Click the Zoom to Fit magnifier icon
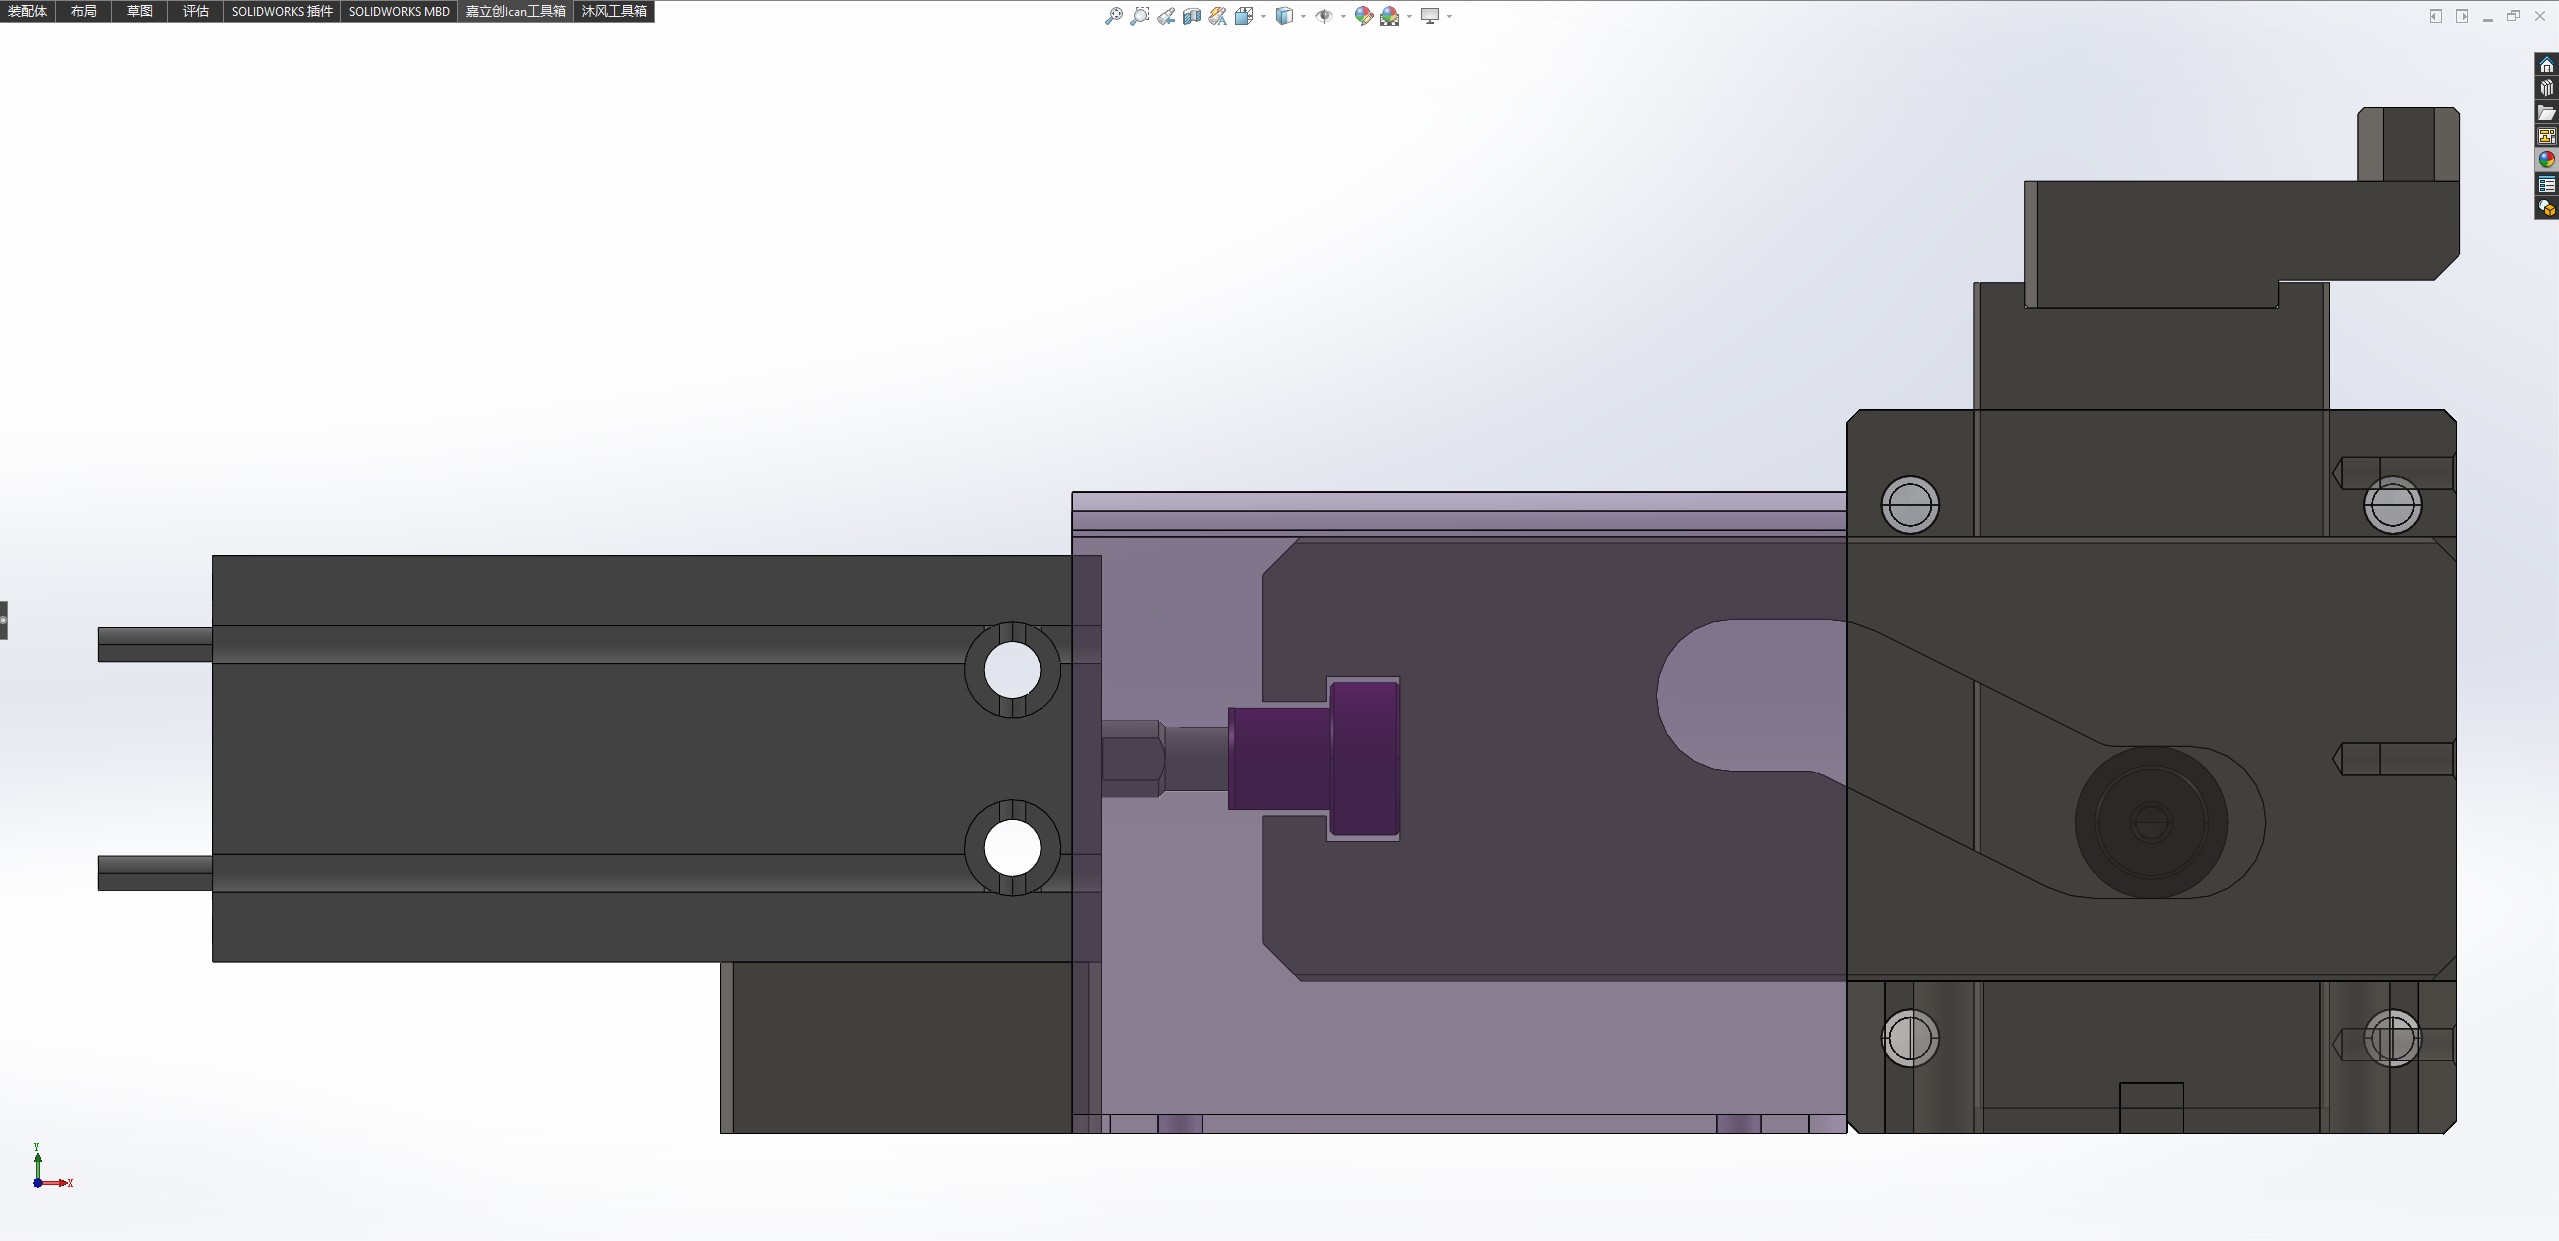 [1113, 16]
